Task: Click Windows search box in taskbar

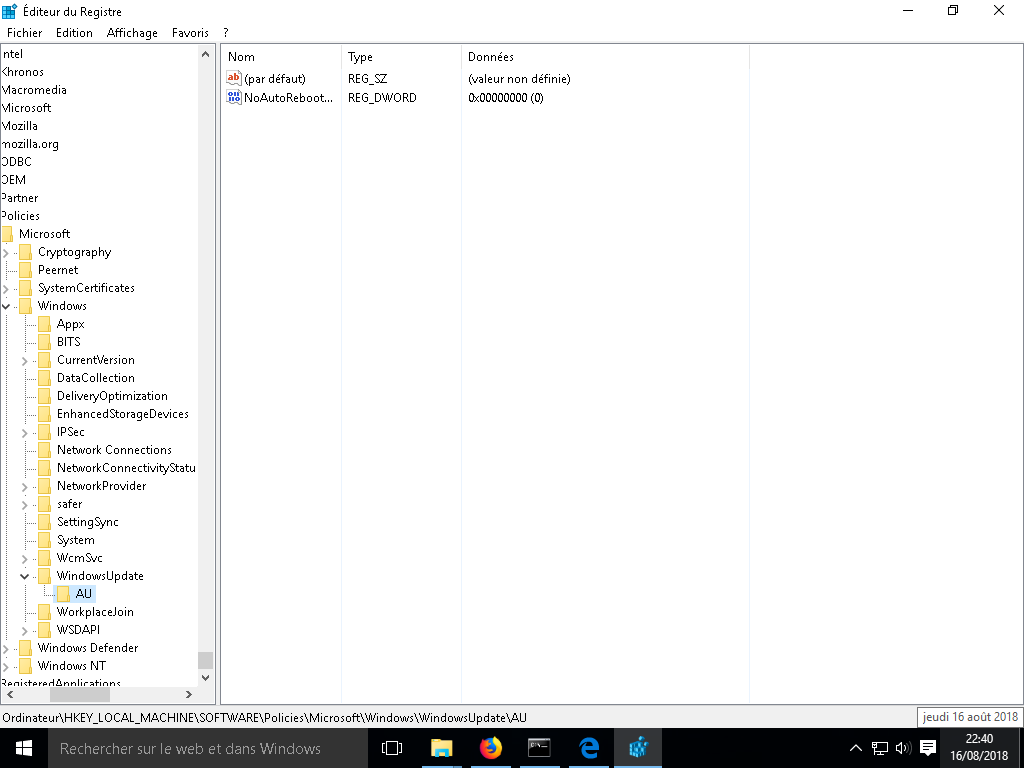Action: tap(208, 748)
